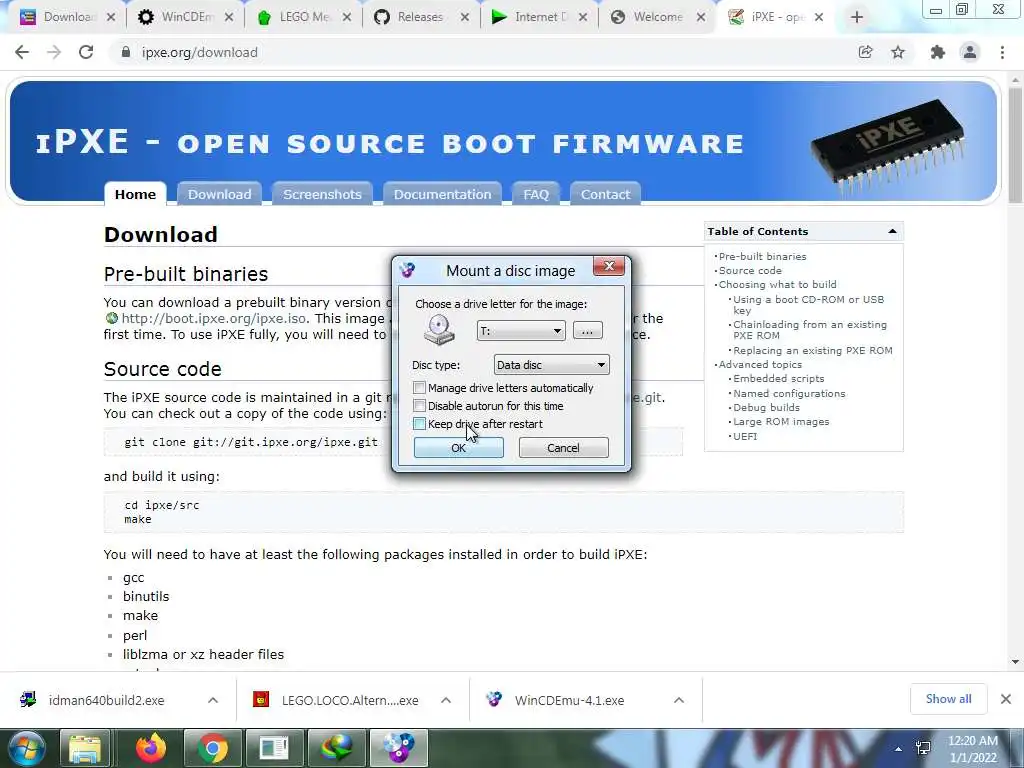
Task: Expand options for idman640build2.exe download
Action: pyautogui.click(x=213, y=700)
